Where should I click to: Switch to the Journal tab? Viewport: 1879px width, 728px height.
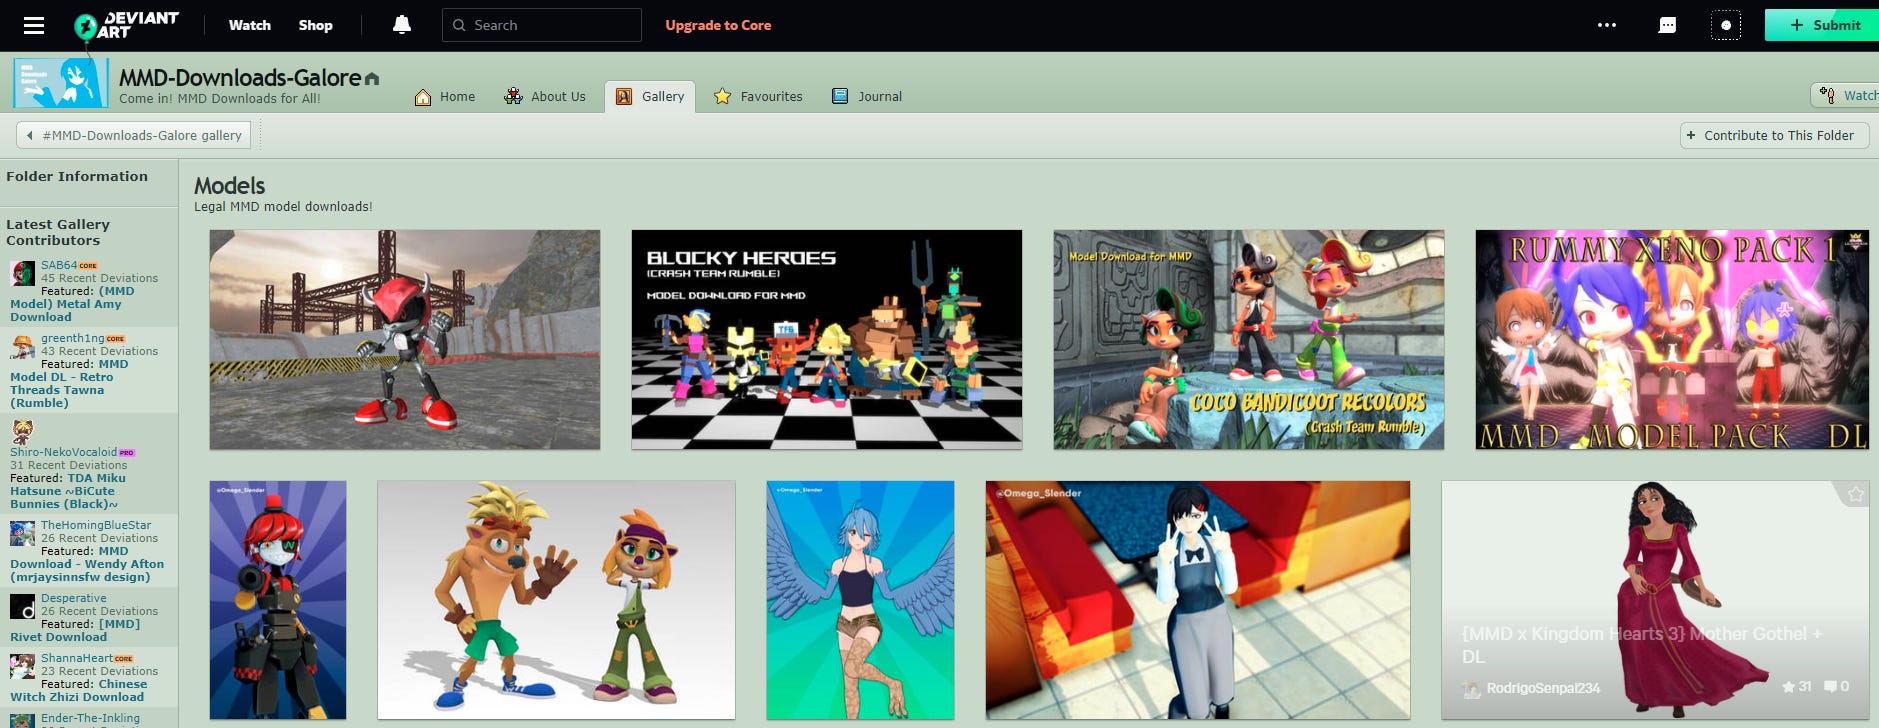(x=867, y=96)
